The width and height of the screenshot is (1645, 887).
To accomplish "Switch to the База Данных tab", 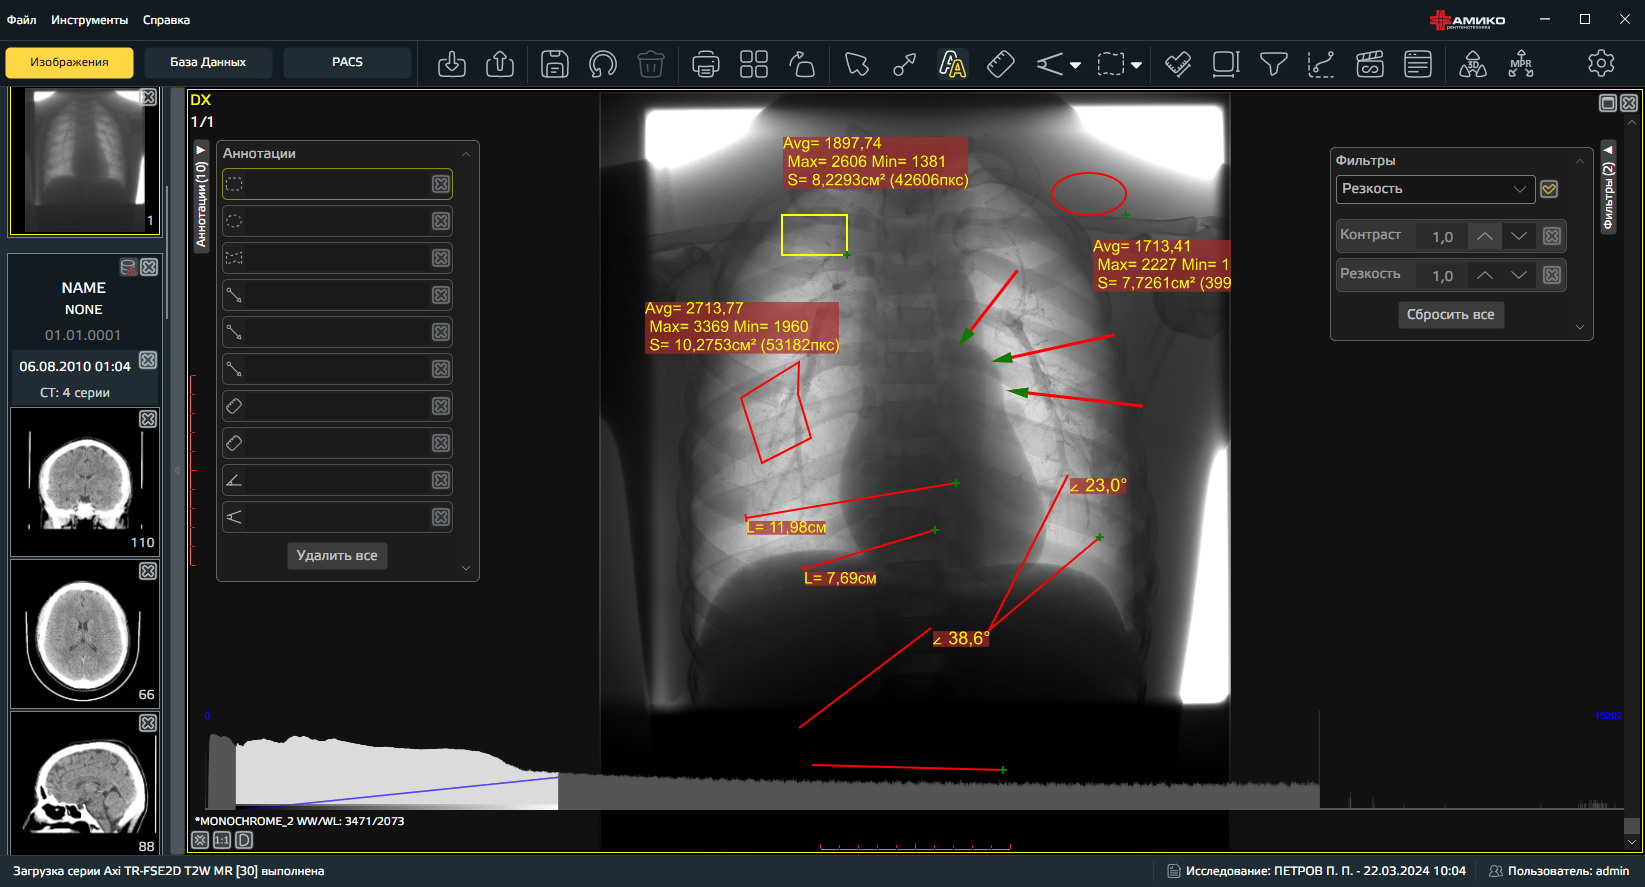I will pyautogui.click(x=208, y=62).
